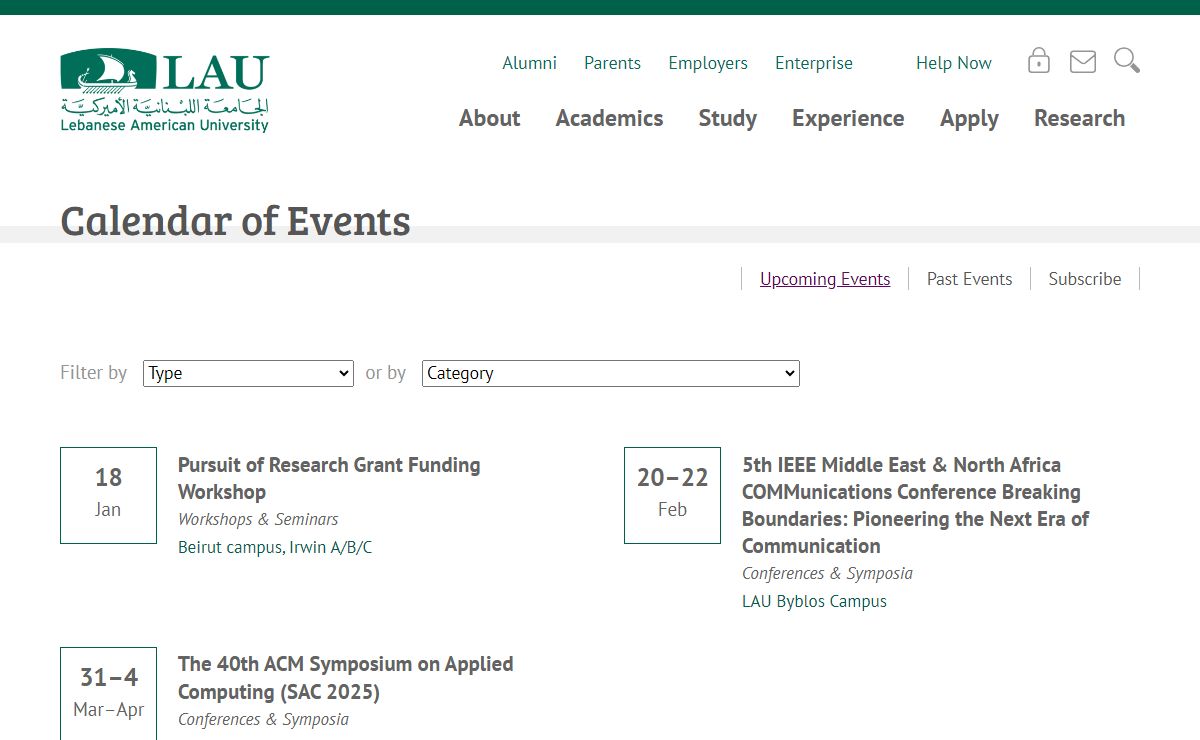
Task: Click the 18 Jan date box
Action: [108, 495]
